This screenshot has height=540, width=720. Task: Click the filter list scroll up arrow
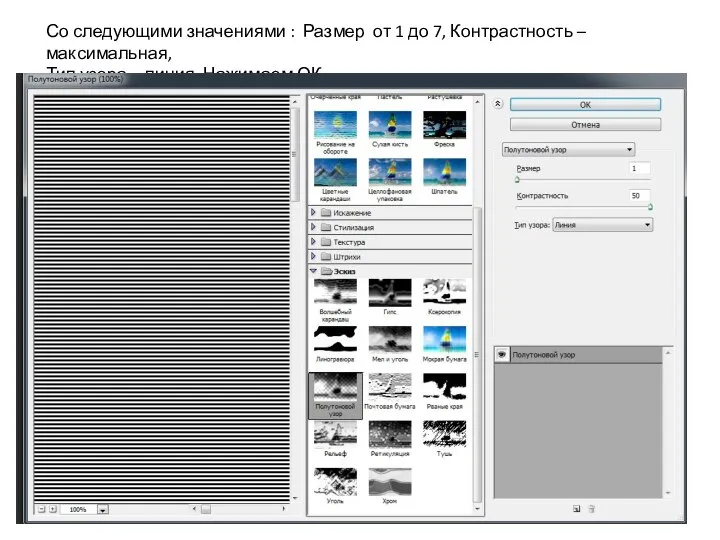click(x=478, y=101)
